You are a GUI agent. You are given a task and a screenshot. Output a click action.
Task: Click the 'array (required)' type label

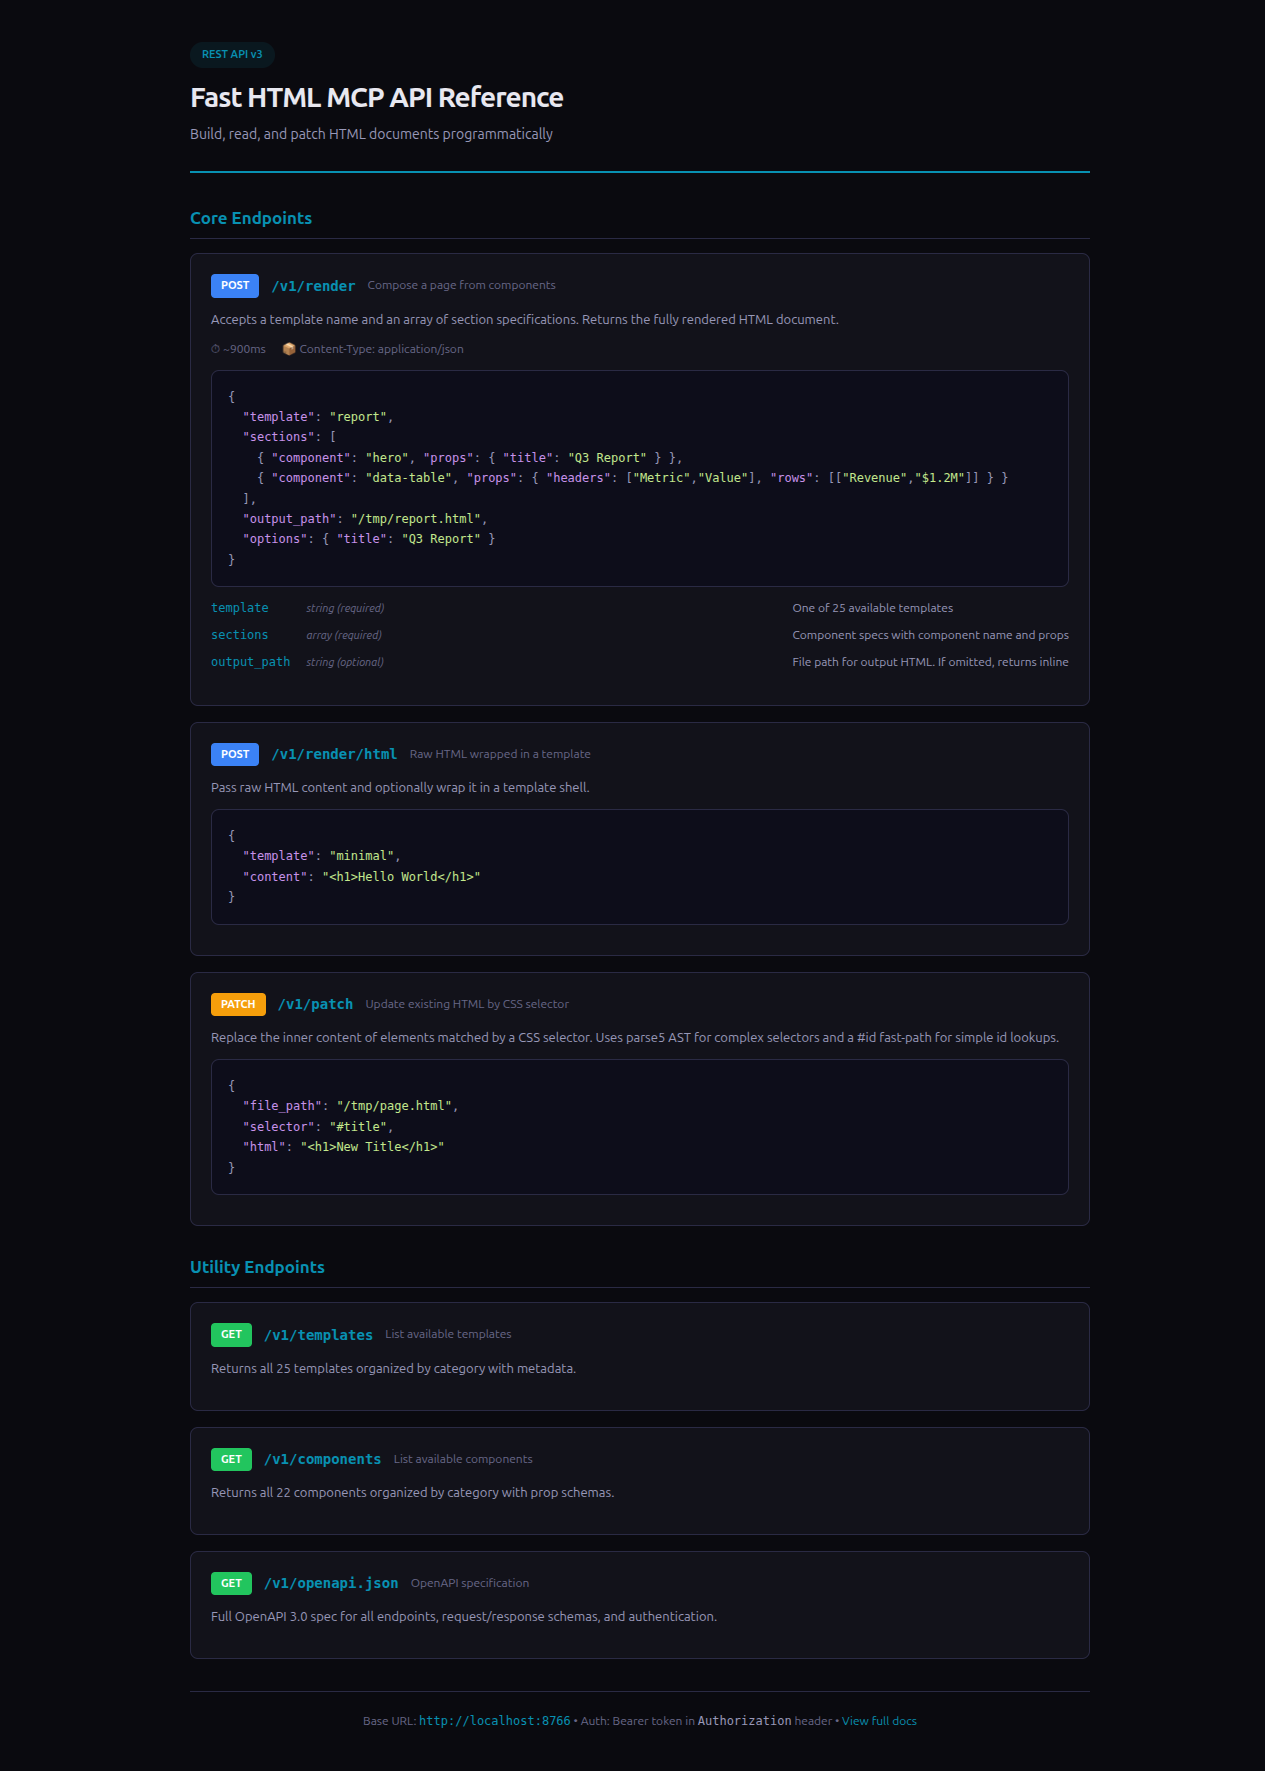pos(344,635)
